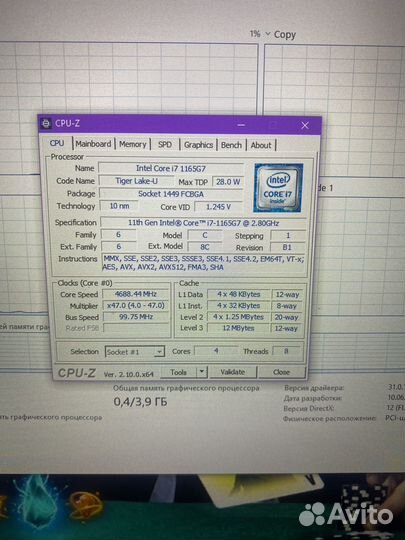
Task: Click the Instructions text box
Action: [x=203, y=263]
